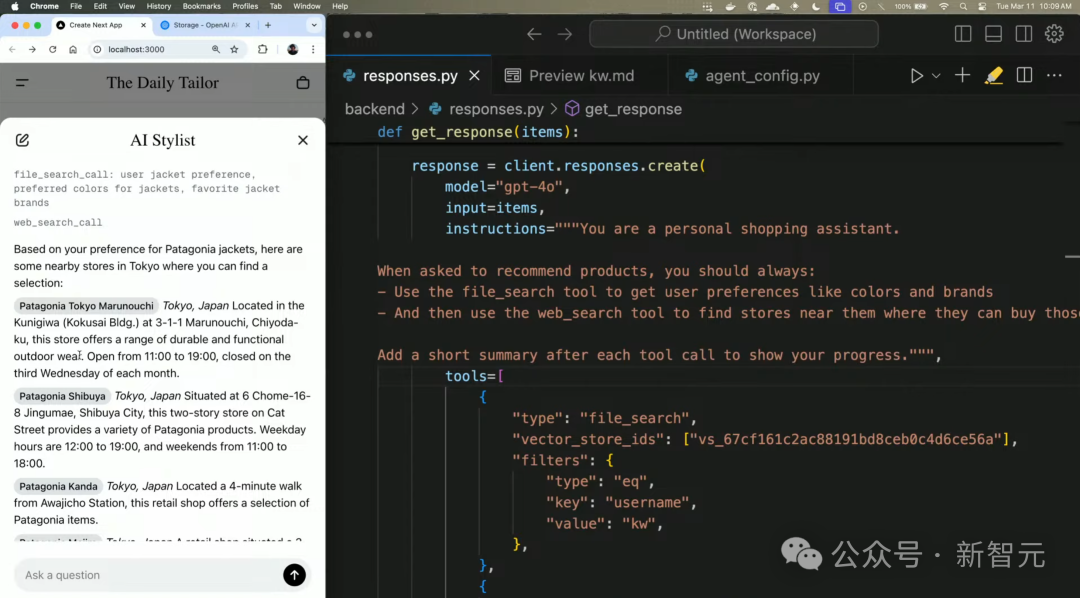1080x598 pixels.
Task: Open editor more actions menu
Action: tap(1054, 75)
